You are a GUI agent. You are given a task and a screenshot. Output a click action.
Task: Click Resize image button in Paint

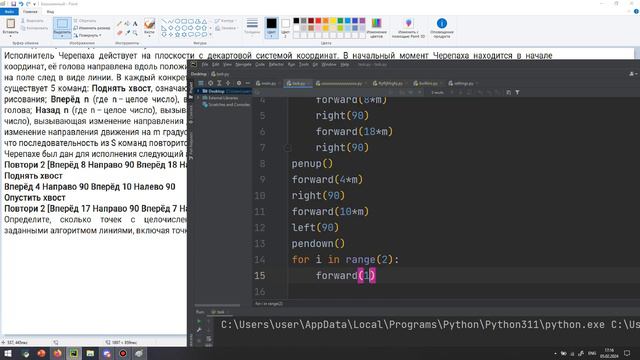tap(92, 28)
